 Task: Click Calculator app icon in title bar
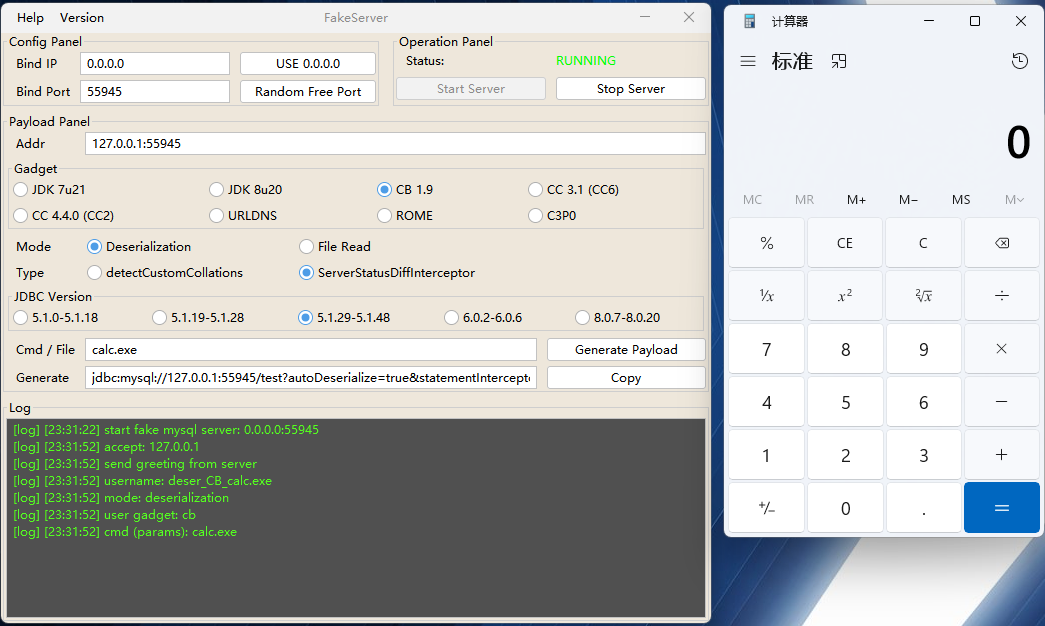(750, 21)
